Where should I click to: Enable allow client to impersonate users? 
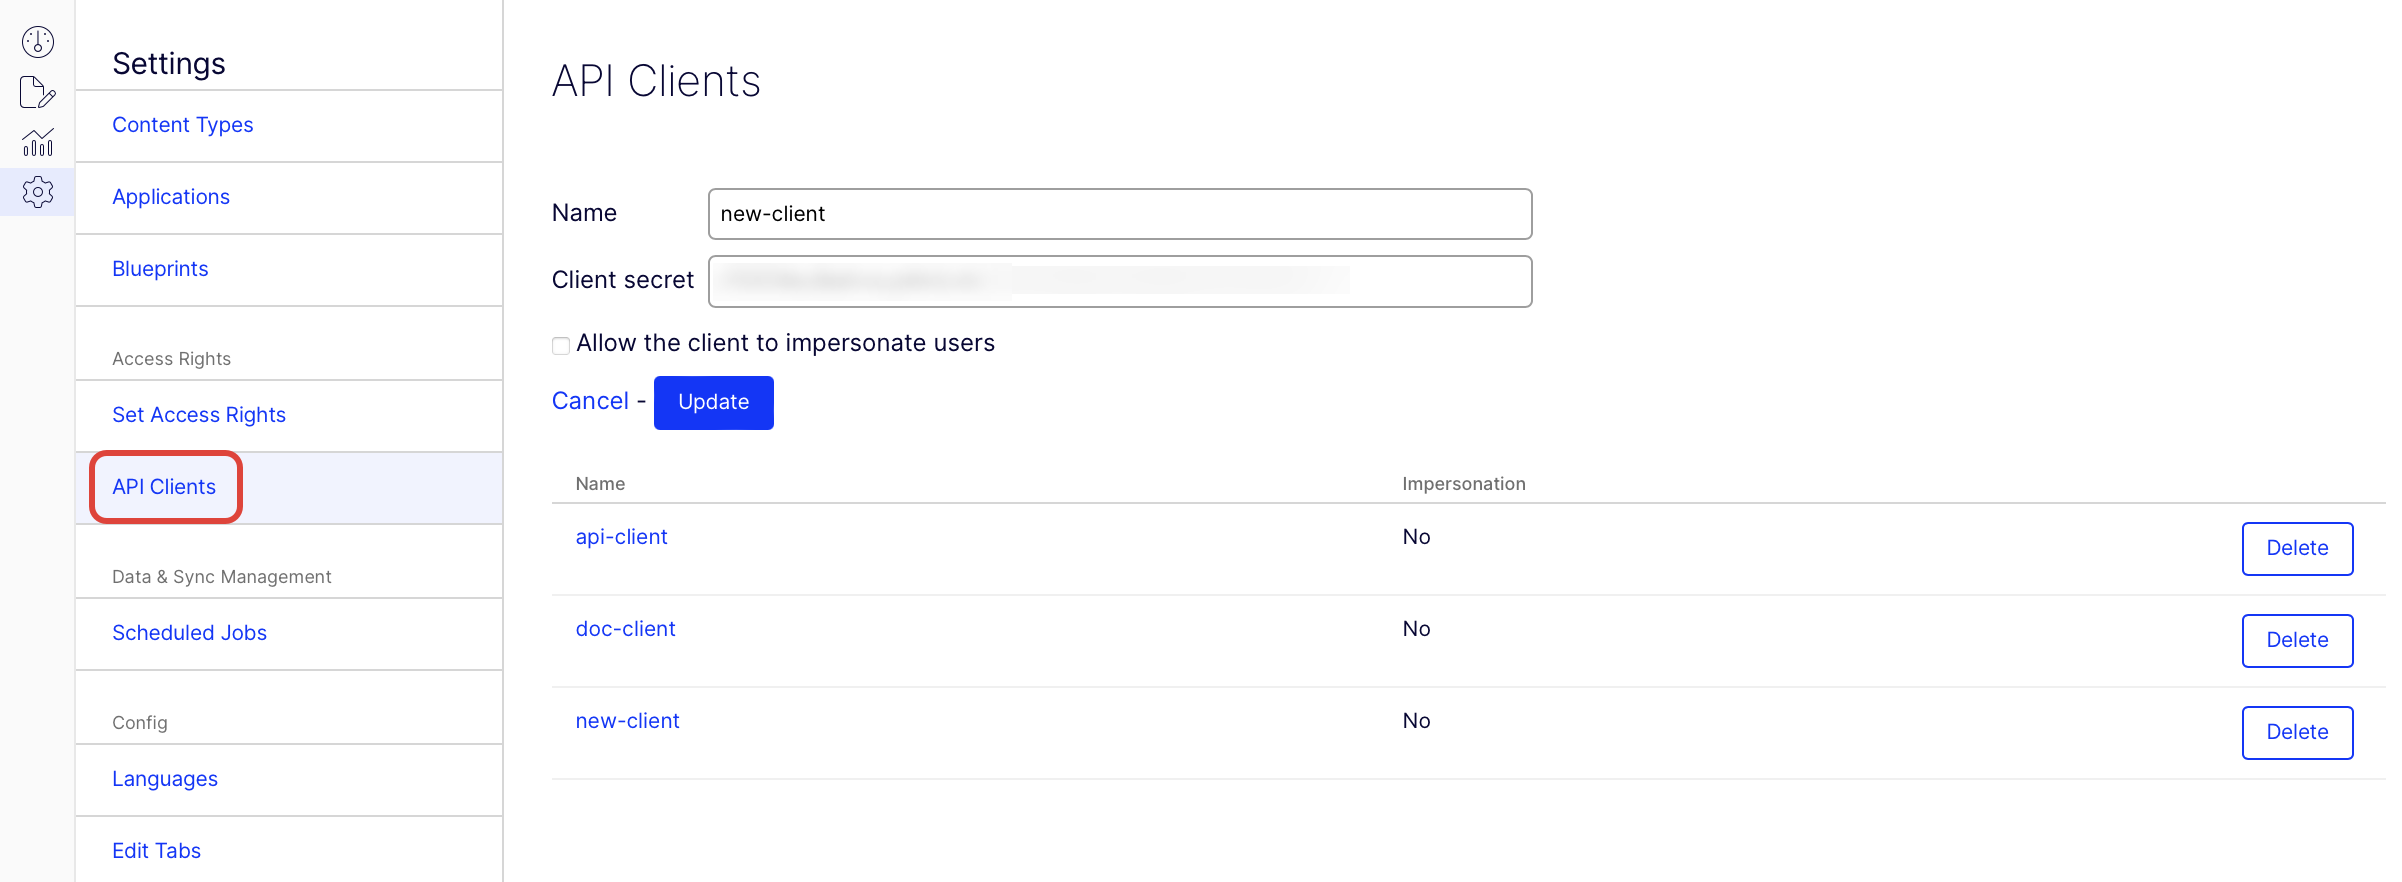561,346
